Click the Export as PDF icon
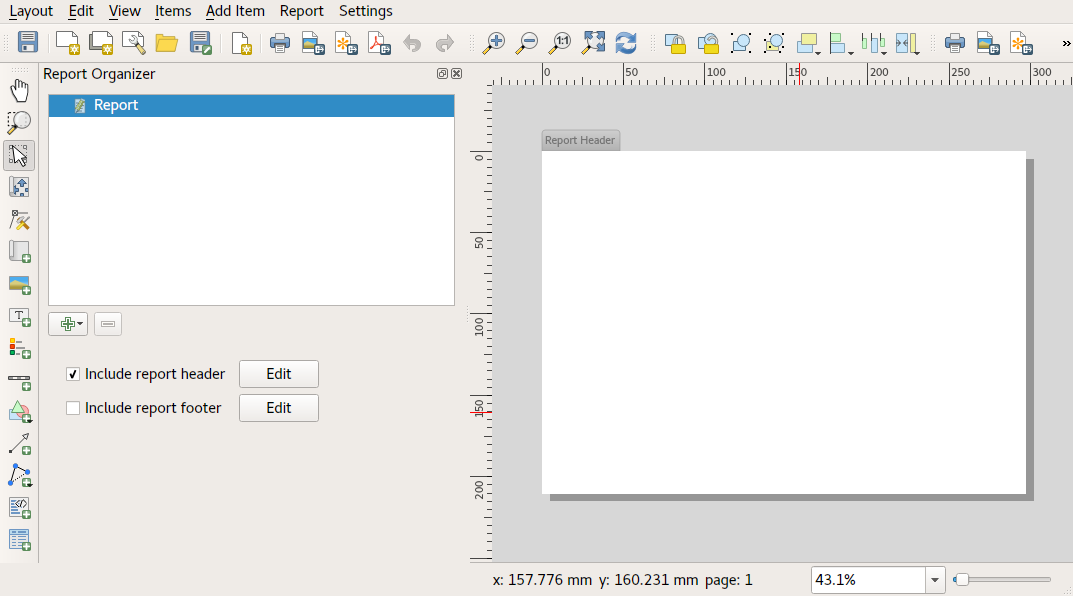The width and height of the screenshot is (1073, 596). 379,43
